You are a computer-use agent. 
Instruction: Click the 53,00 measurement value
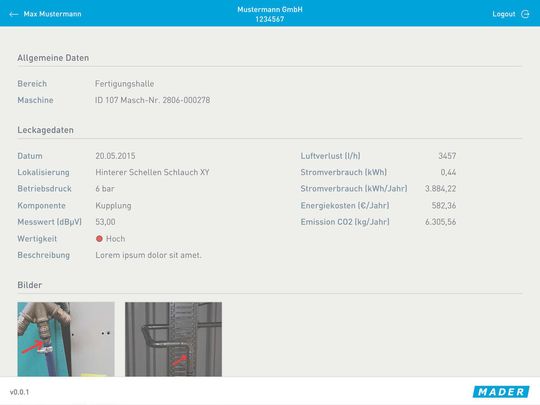point(105,222)
